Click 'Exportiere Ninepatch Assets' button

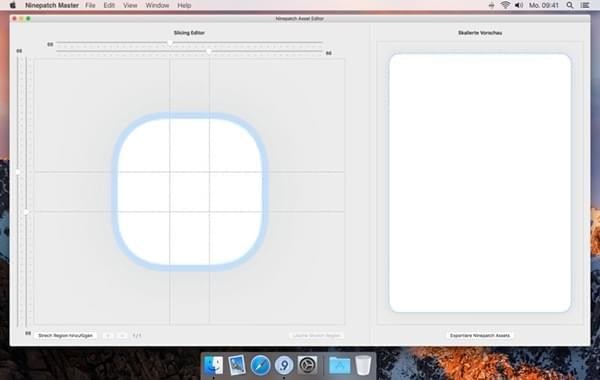click(480, 336)
